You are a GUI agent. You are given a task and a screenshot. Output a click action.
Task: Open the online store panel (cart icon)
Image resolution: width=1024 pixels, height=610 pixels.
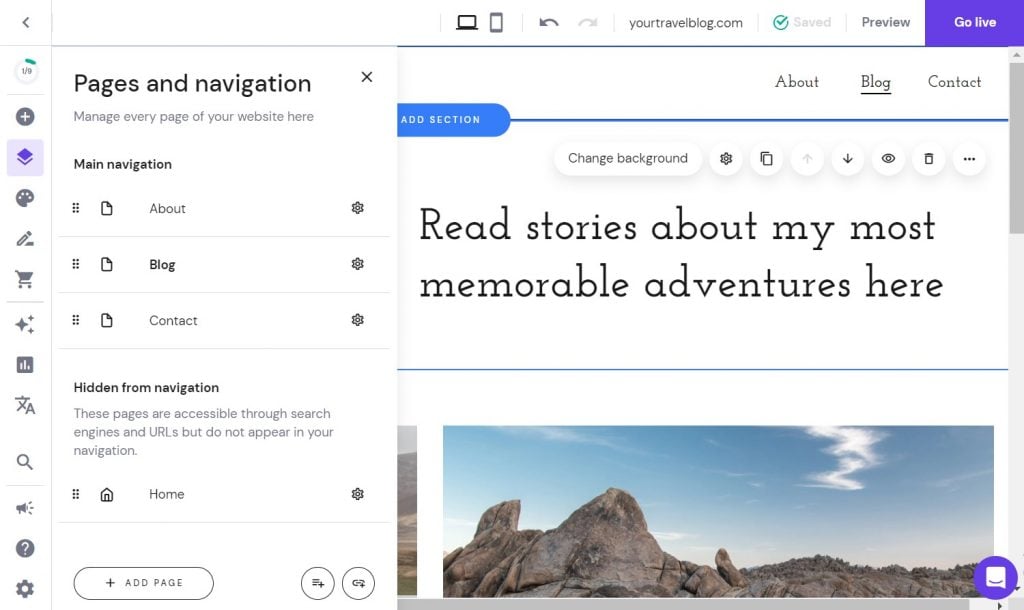25,279
